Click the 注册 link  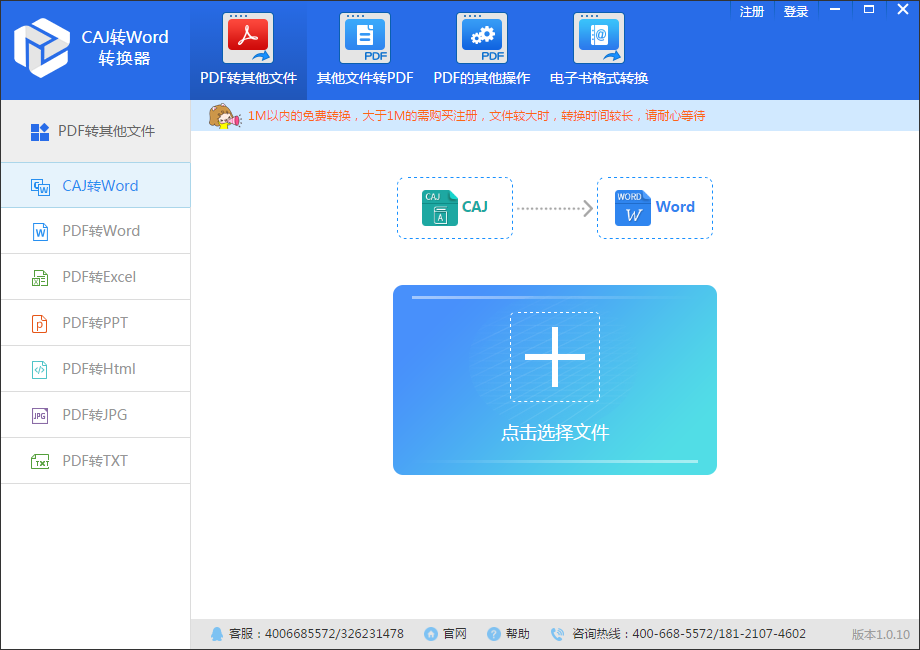(x=751, y=10)
